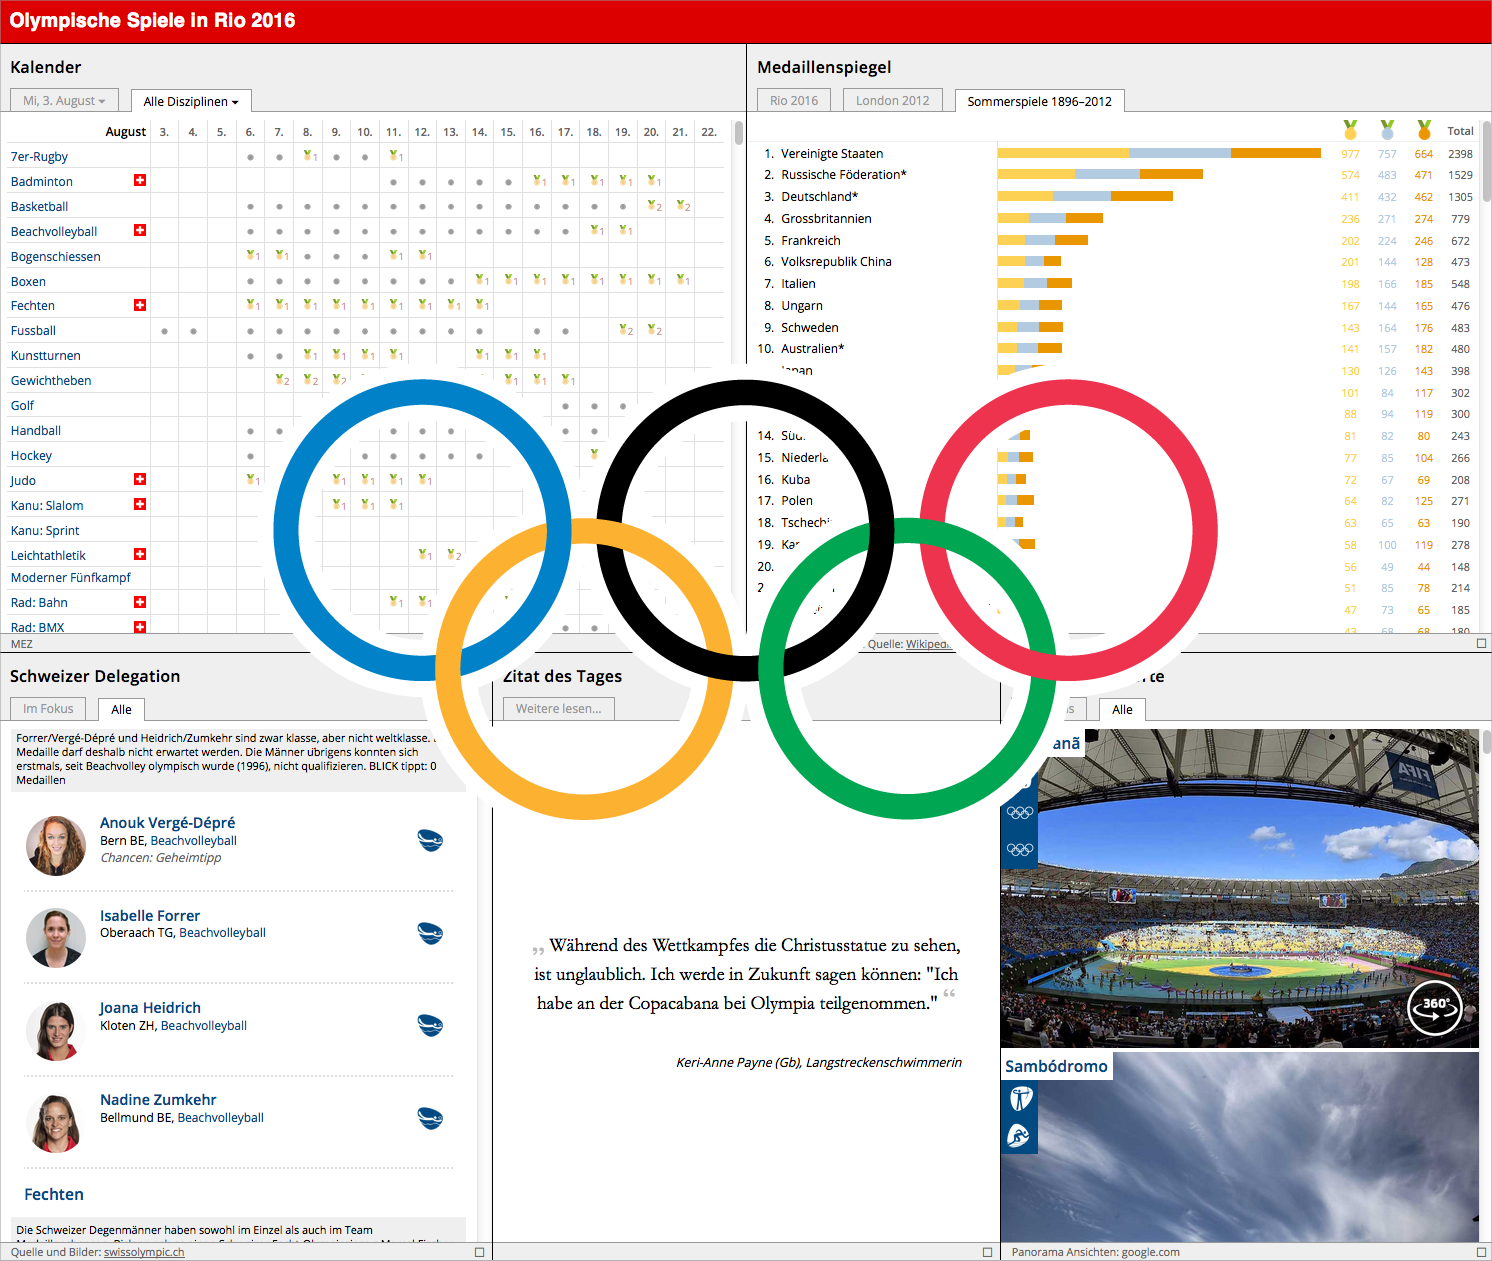Open the Gewichtheben discipline link
1492x1261 pixels.
coord(51,380)
